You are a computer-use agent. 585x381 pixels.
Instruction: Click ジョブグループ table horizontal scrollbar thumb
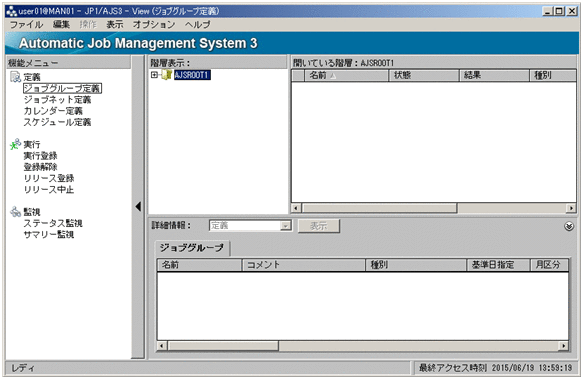coord(223,346)
